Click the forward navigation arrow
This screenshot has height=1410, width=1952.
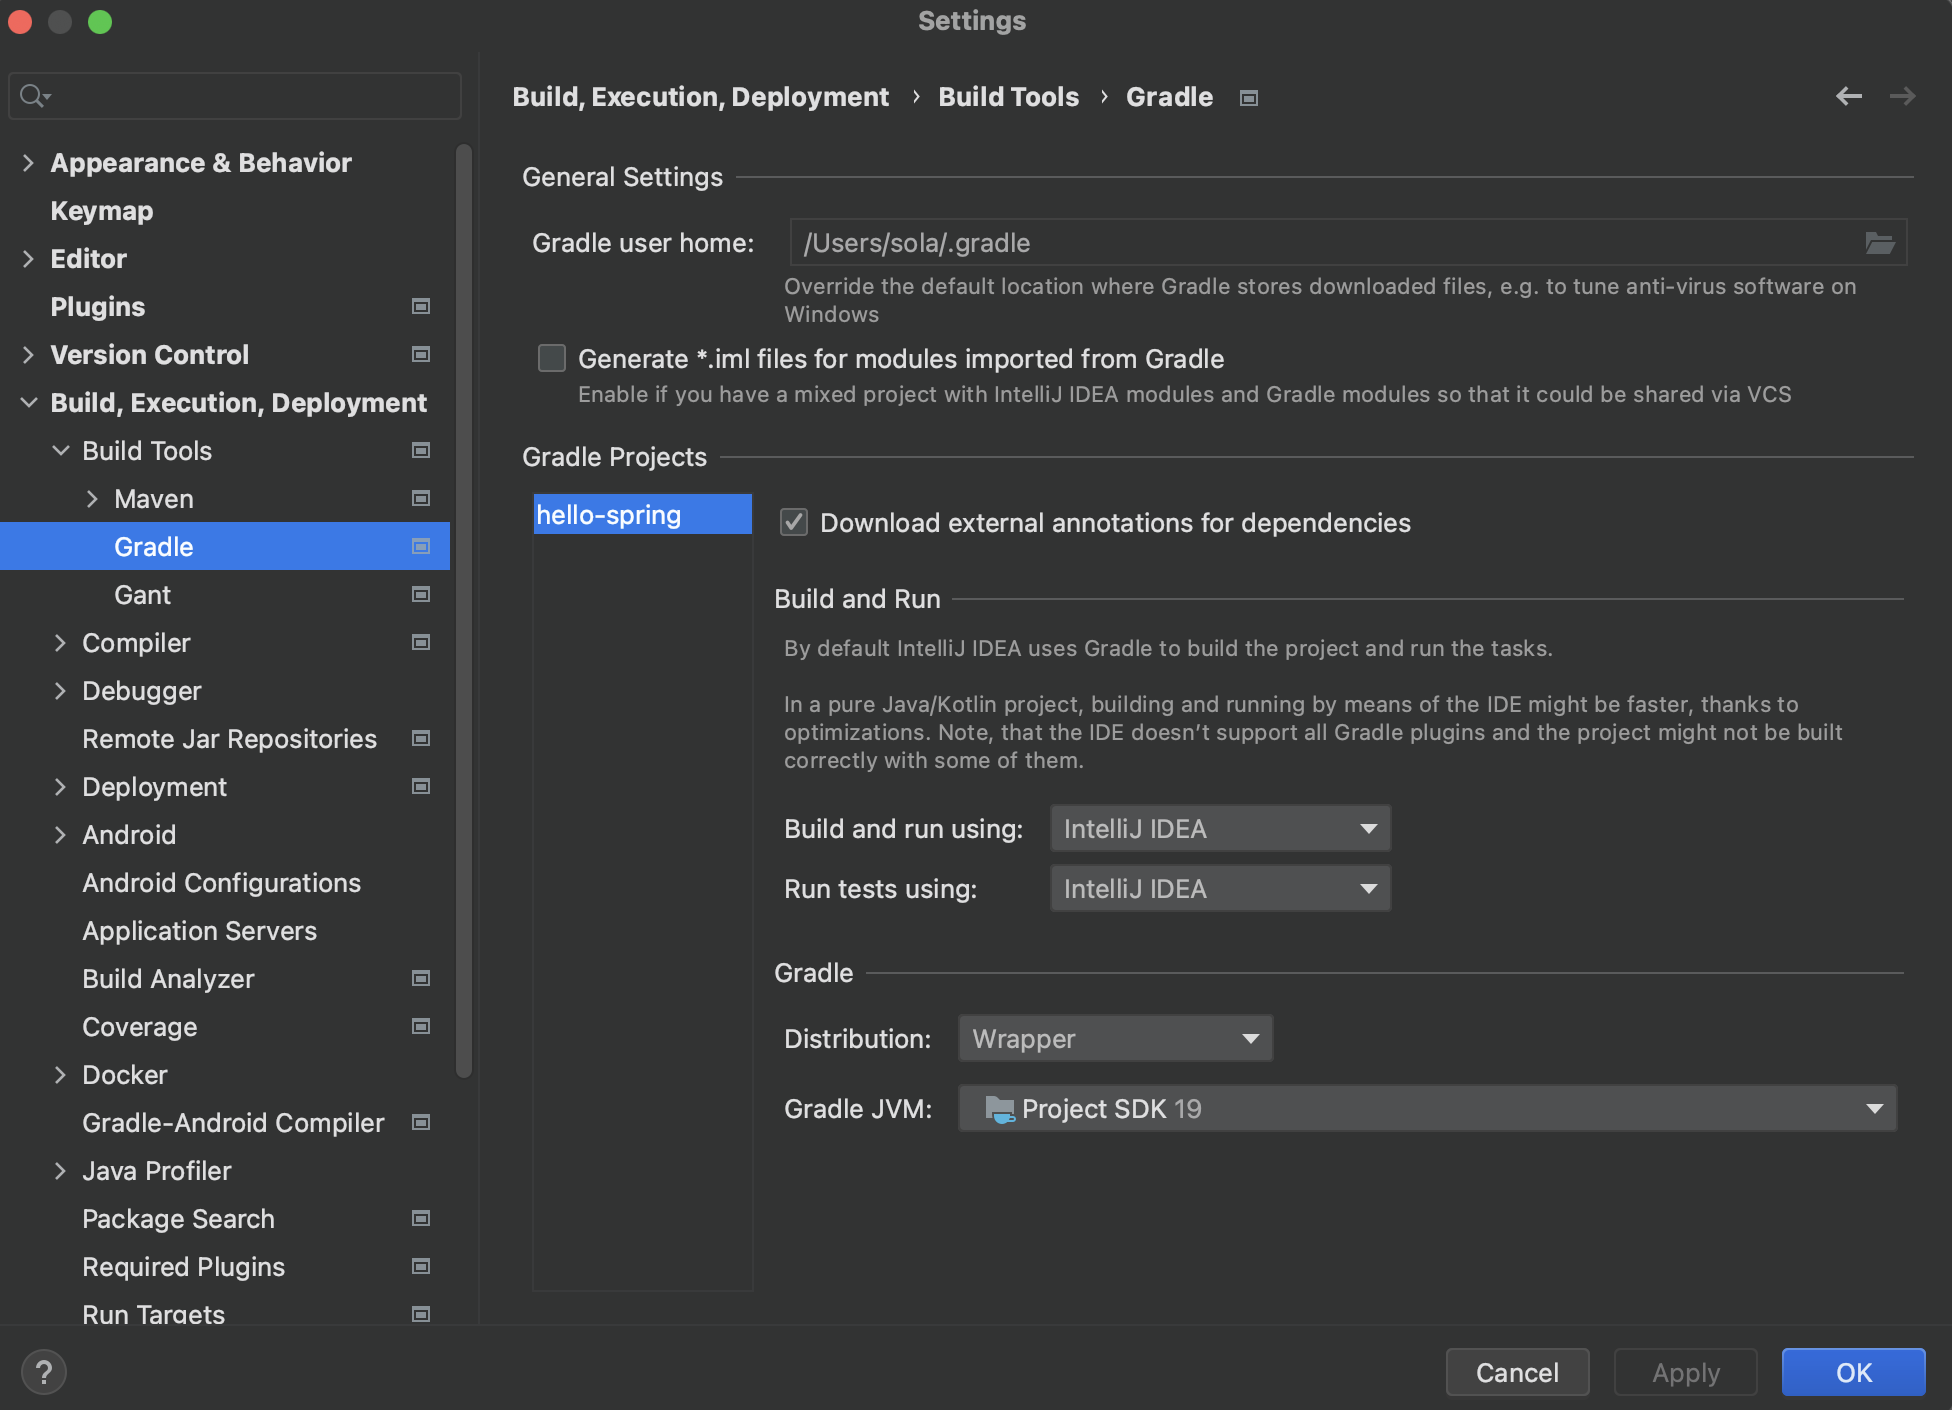1902,96
